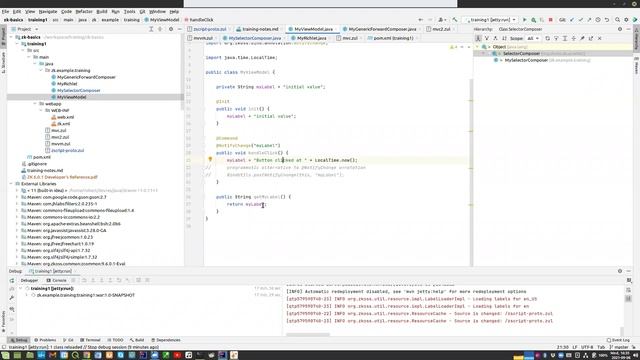Open the Refactor menu
The height and width of the screenshot is (360, 640).
tap(84, 11)
